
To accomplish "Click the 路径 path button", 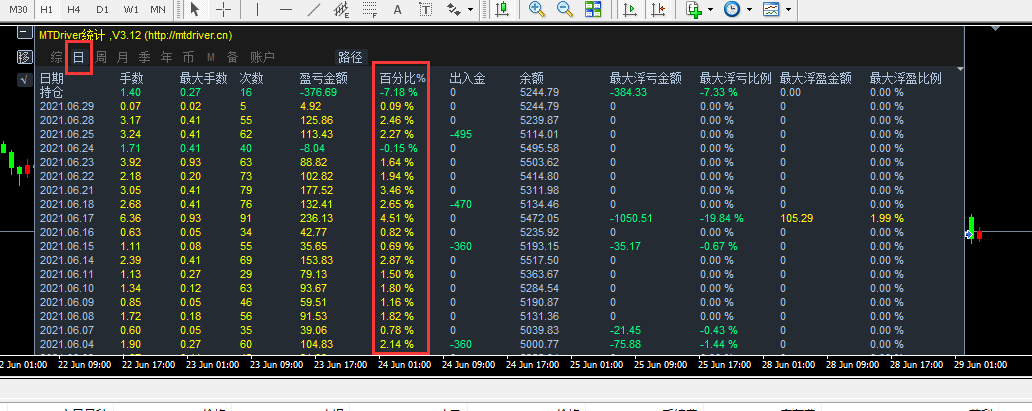I will point(350,57).
